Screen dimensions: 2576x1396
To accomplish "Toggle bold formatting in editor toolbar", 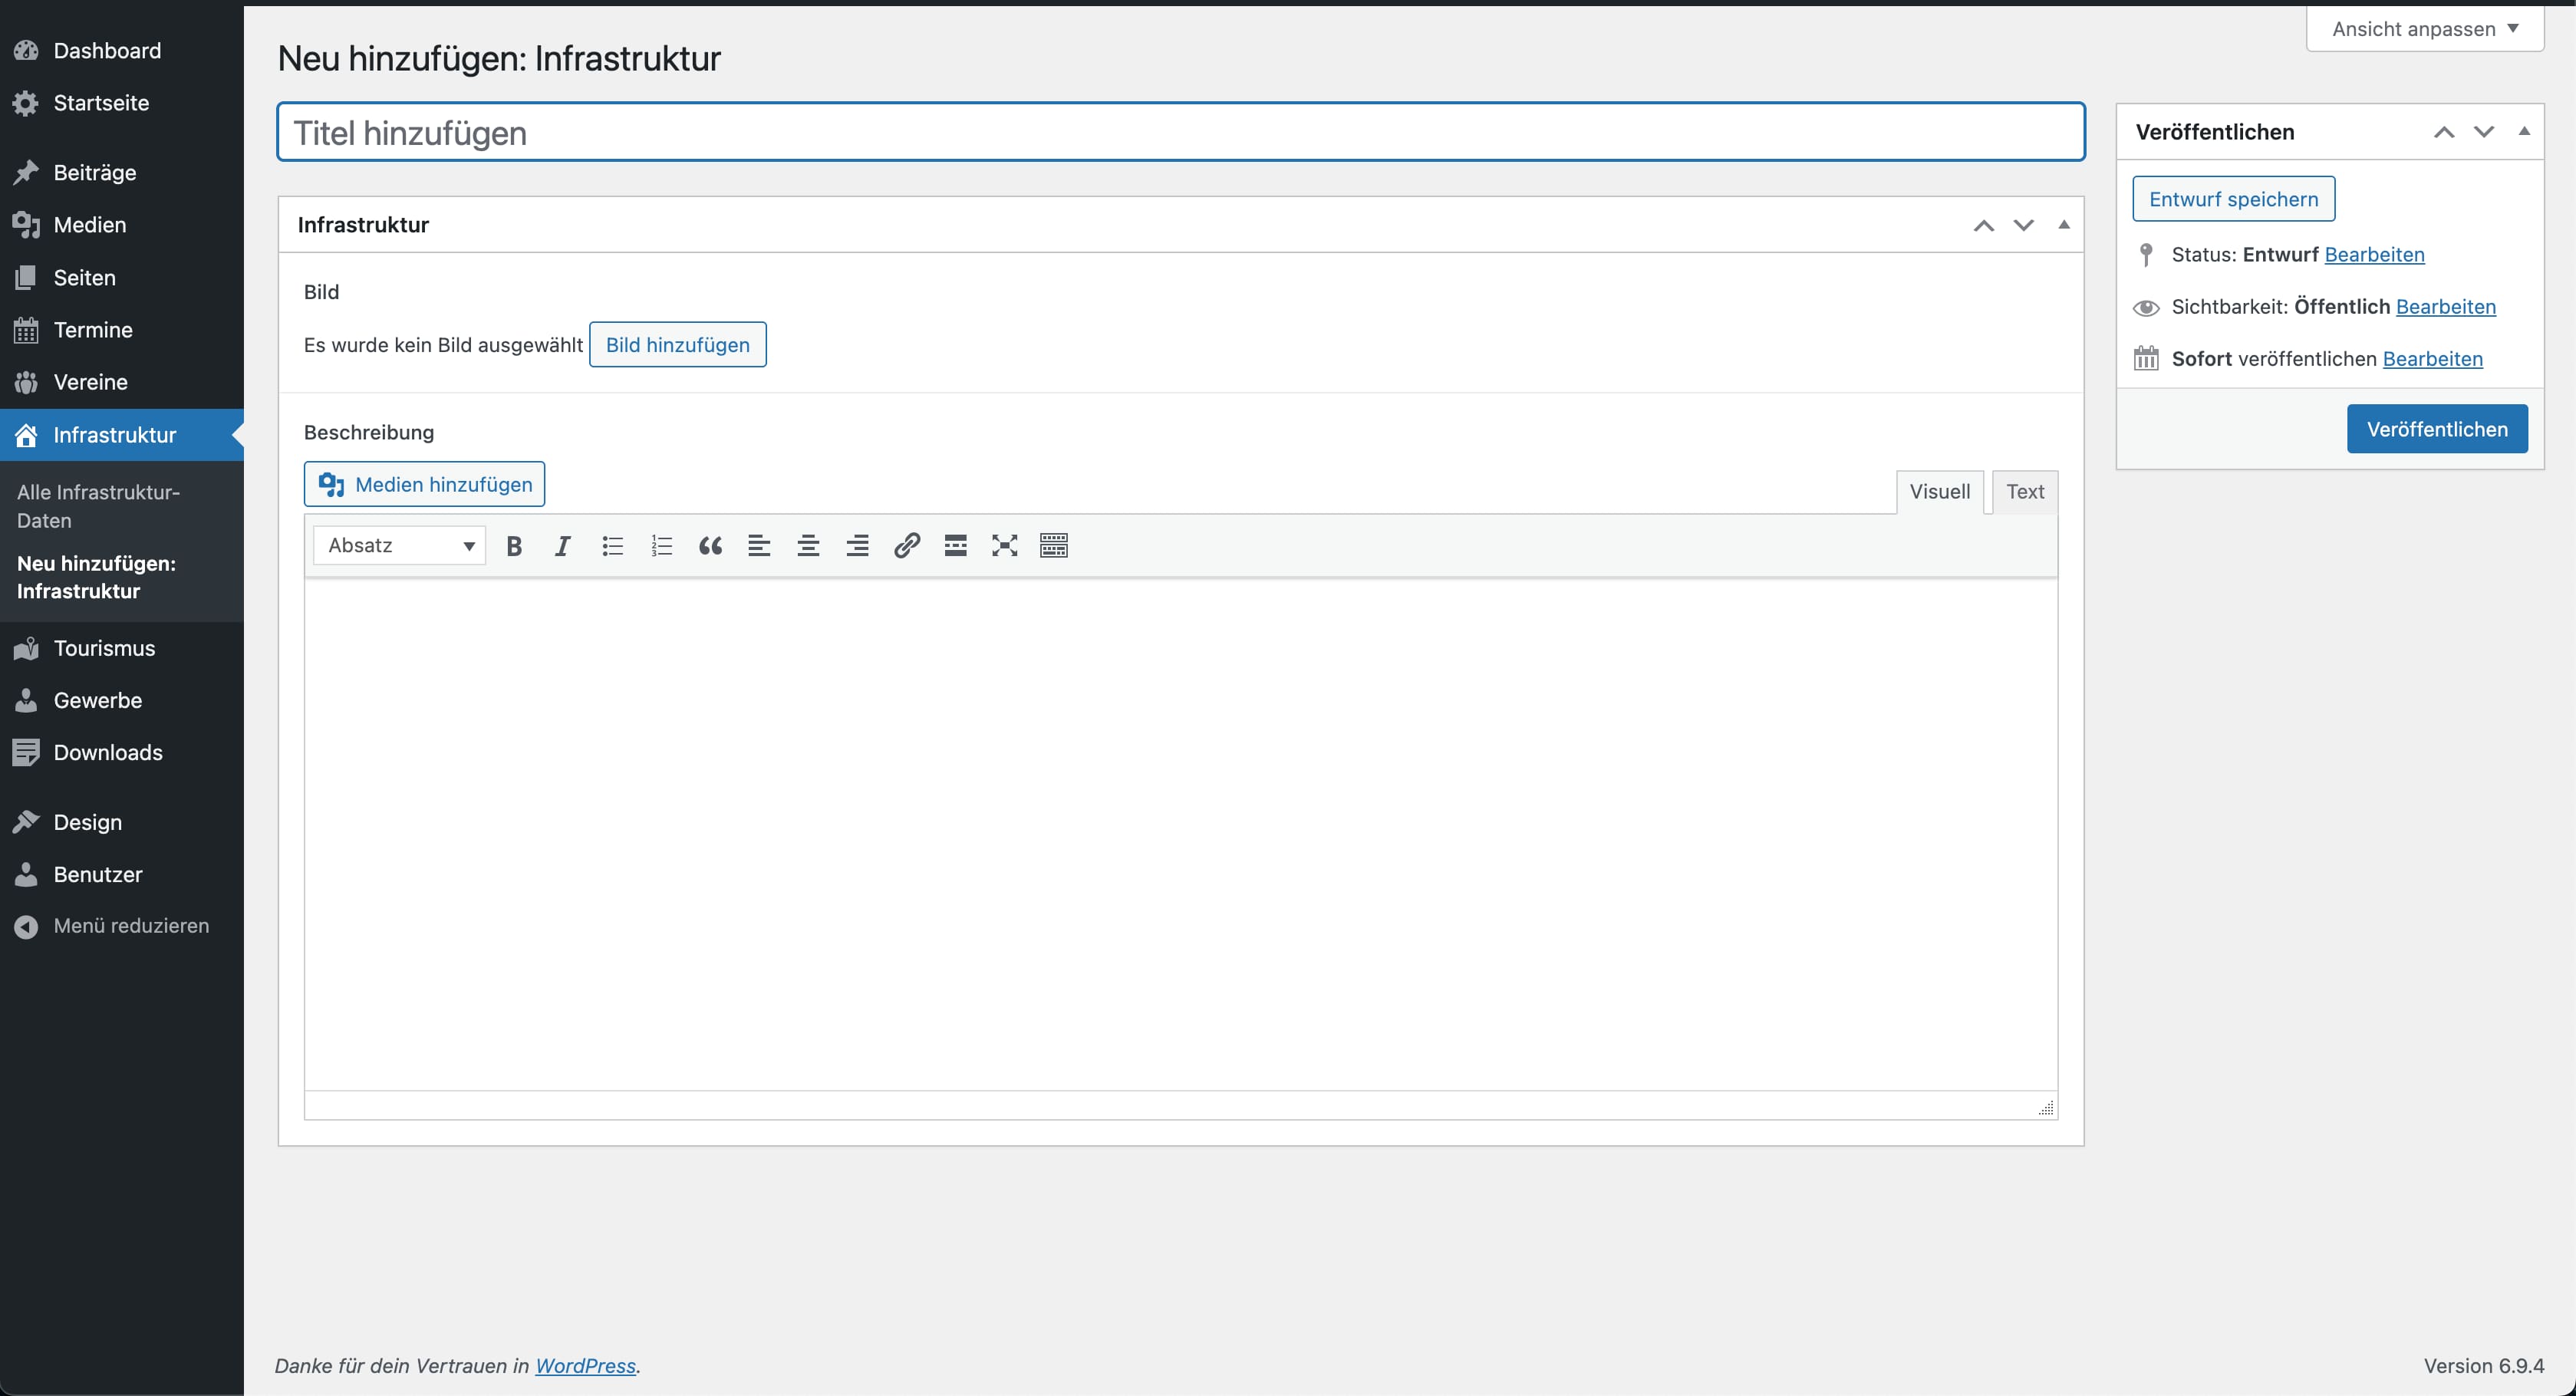I will tap(514, 546).
